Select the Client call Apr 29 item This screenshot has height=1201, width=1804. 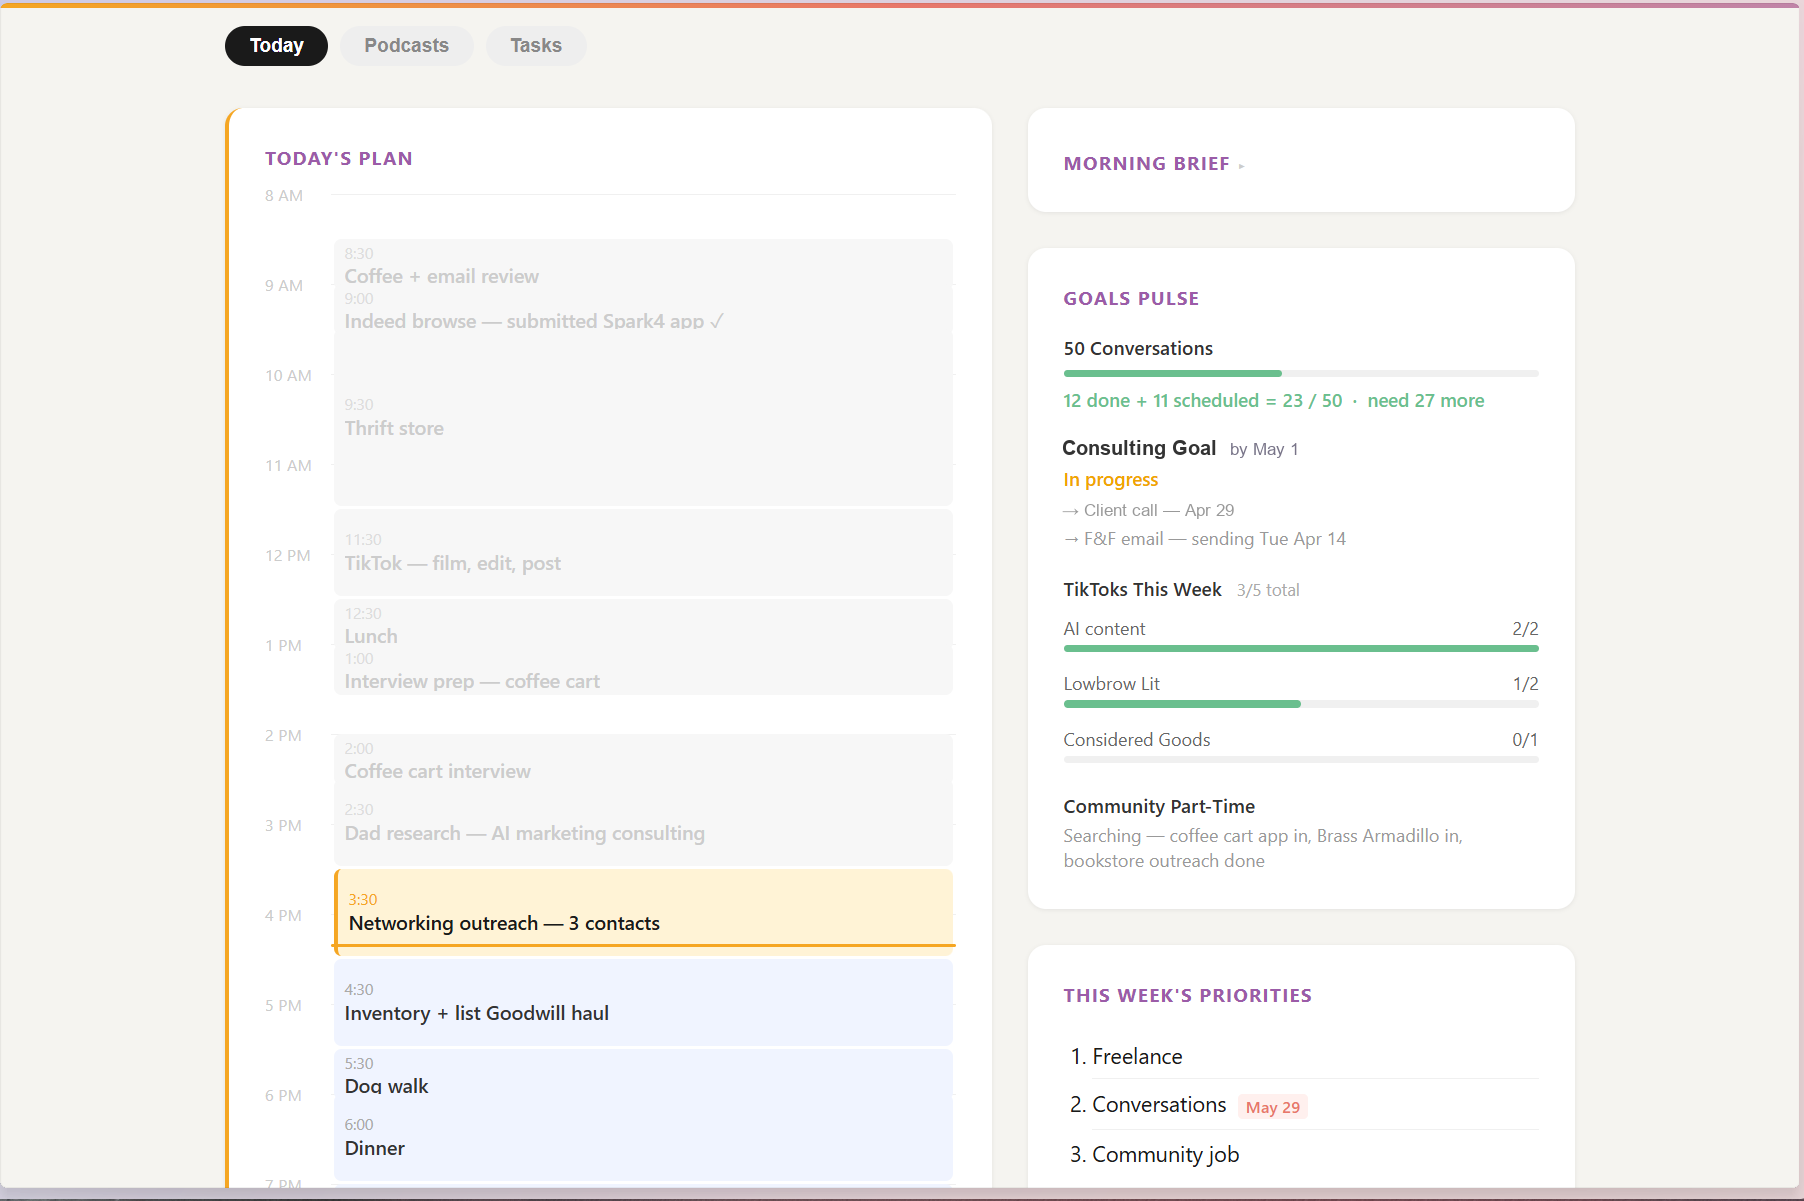pos(1148,510)
